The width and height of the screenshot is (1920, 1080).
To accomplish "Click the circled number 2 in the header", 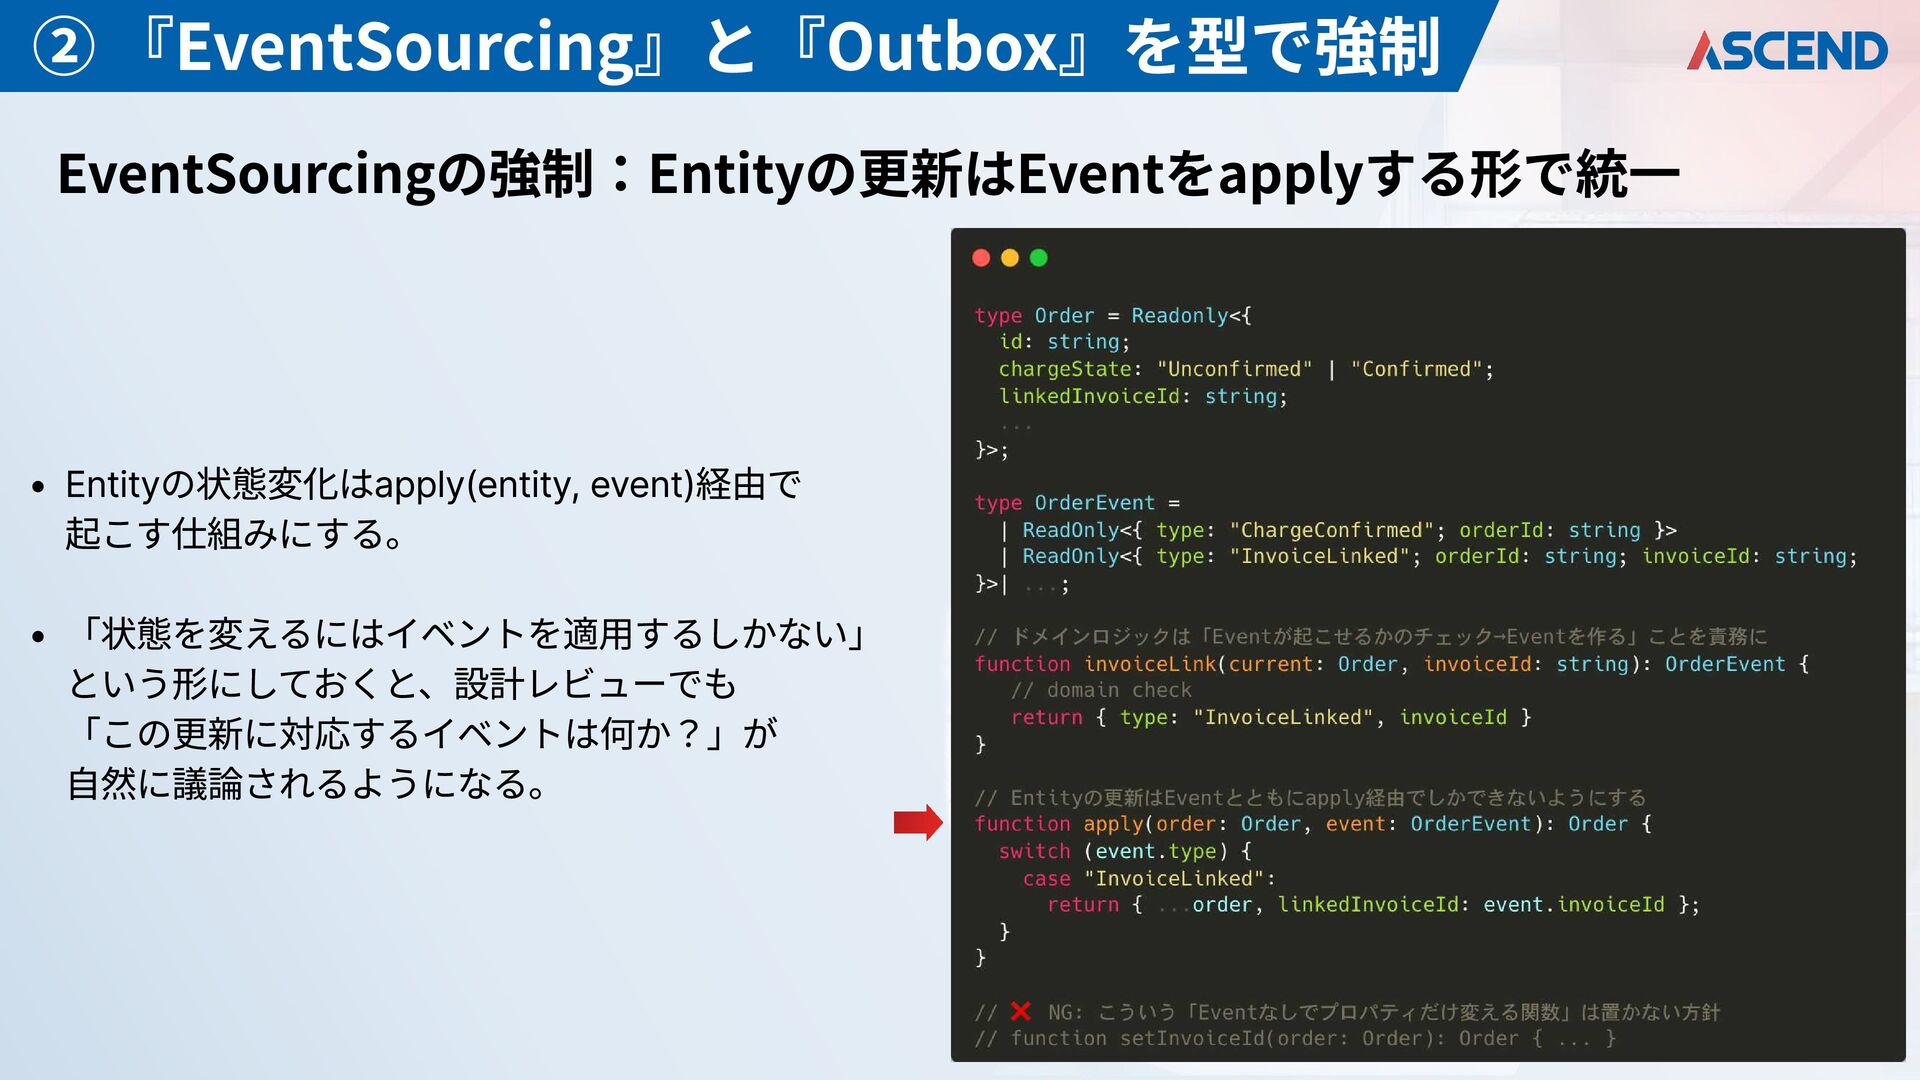I will tap(63, 47).
